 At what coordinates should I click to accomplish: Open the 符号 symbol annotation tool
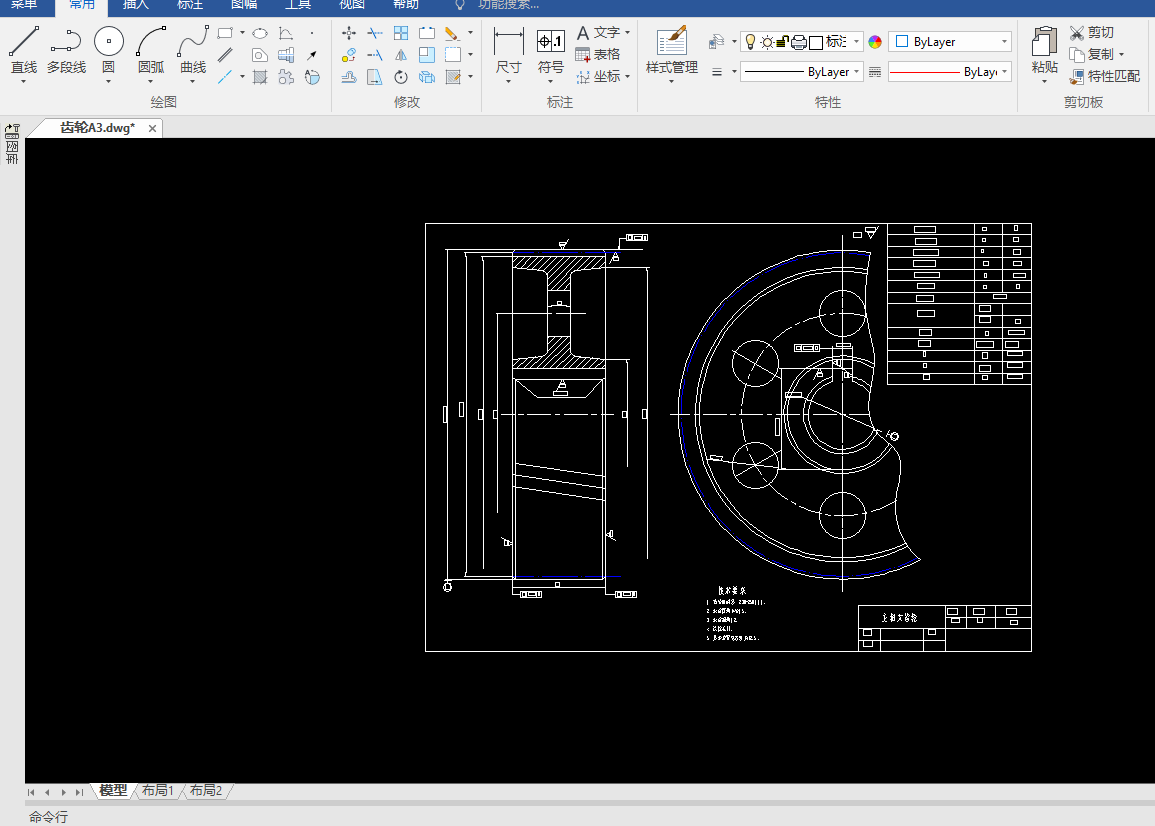click(x=550, y=43)
